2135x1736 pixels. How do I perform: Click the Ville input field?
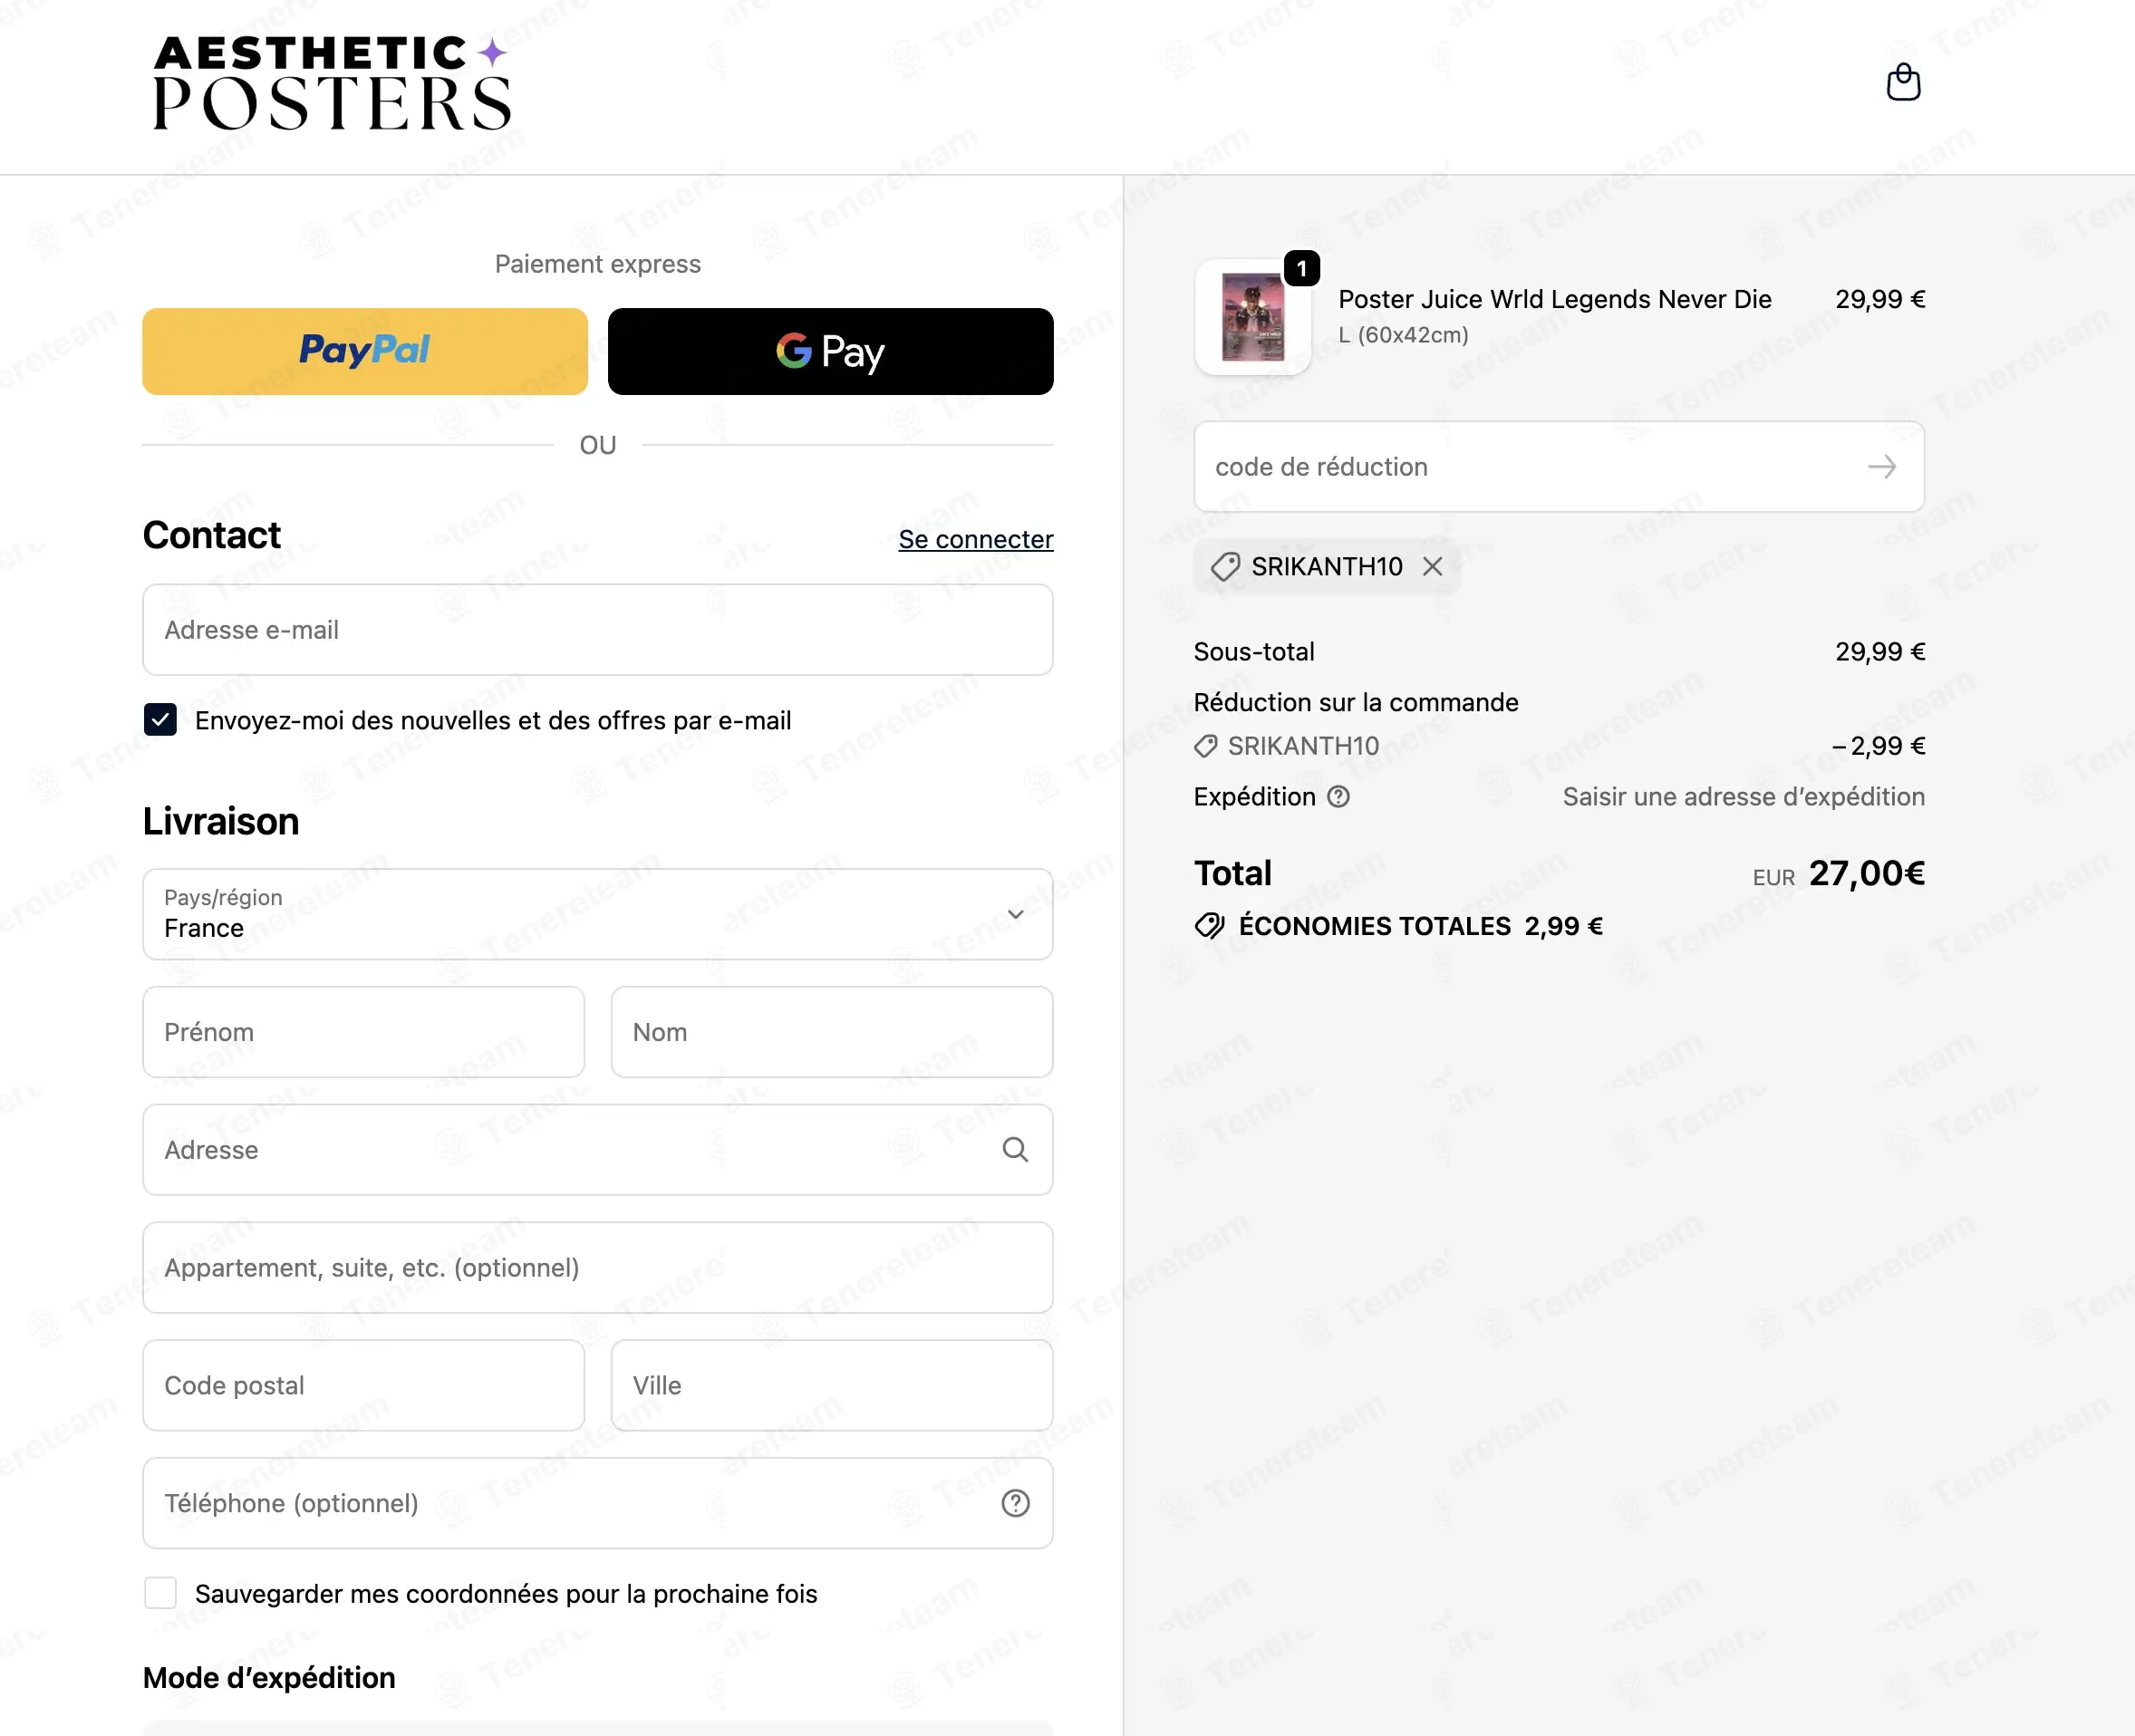832,1385
